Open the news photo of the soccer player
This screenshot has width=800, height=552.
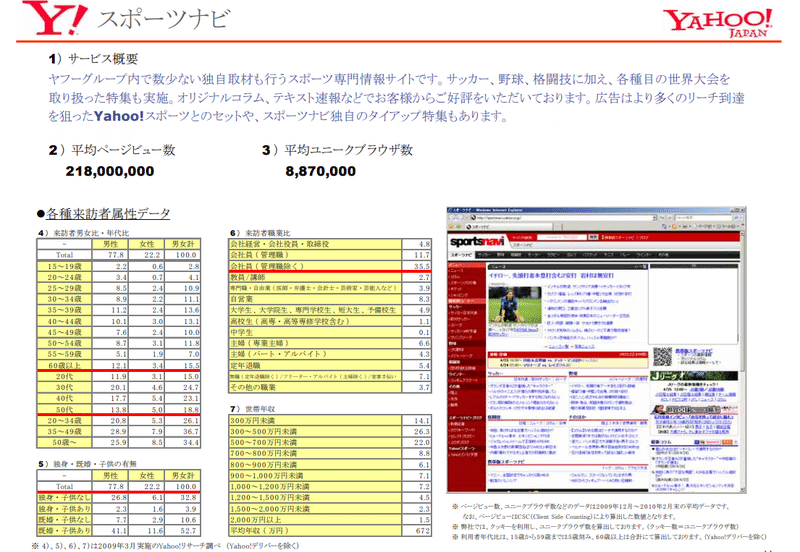coord(514,305)
